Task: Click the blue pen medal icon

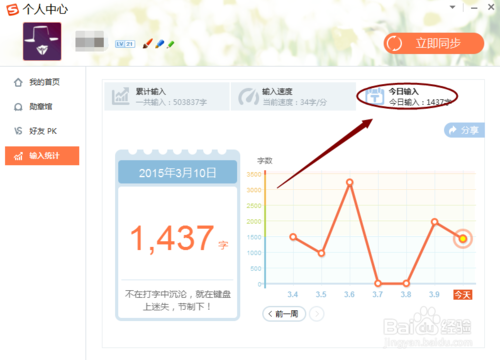Action: 160,44
